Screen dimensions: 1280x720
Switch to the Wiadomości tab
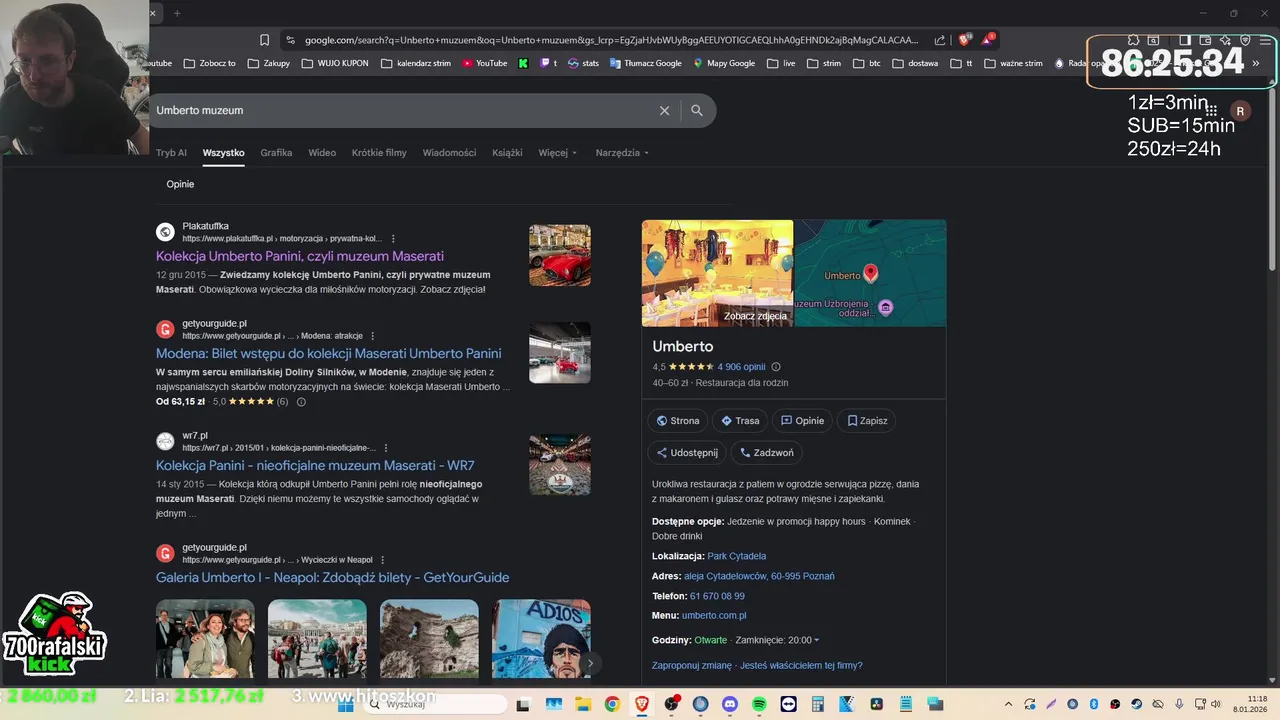(x=449, y=153)
